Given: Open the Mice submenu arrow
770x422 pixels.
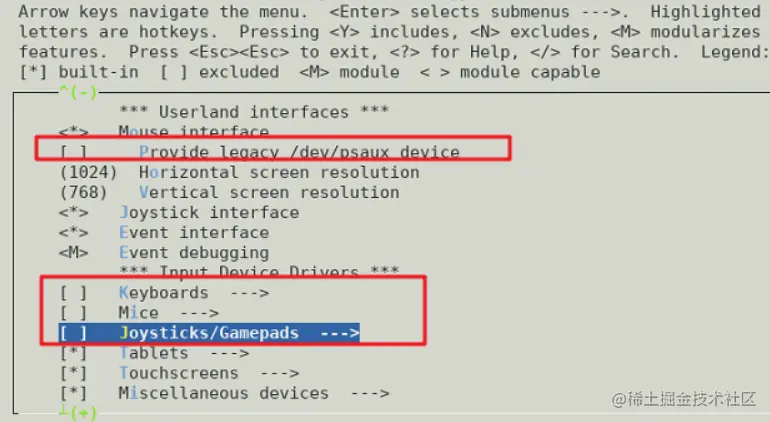Looking at the screenshot, I should [x=199, y=313].
